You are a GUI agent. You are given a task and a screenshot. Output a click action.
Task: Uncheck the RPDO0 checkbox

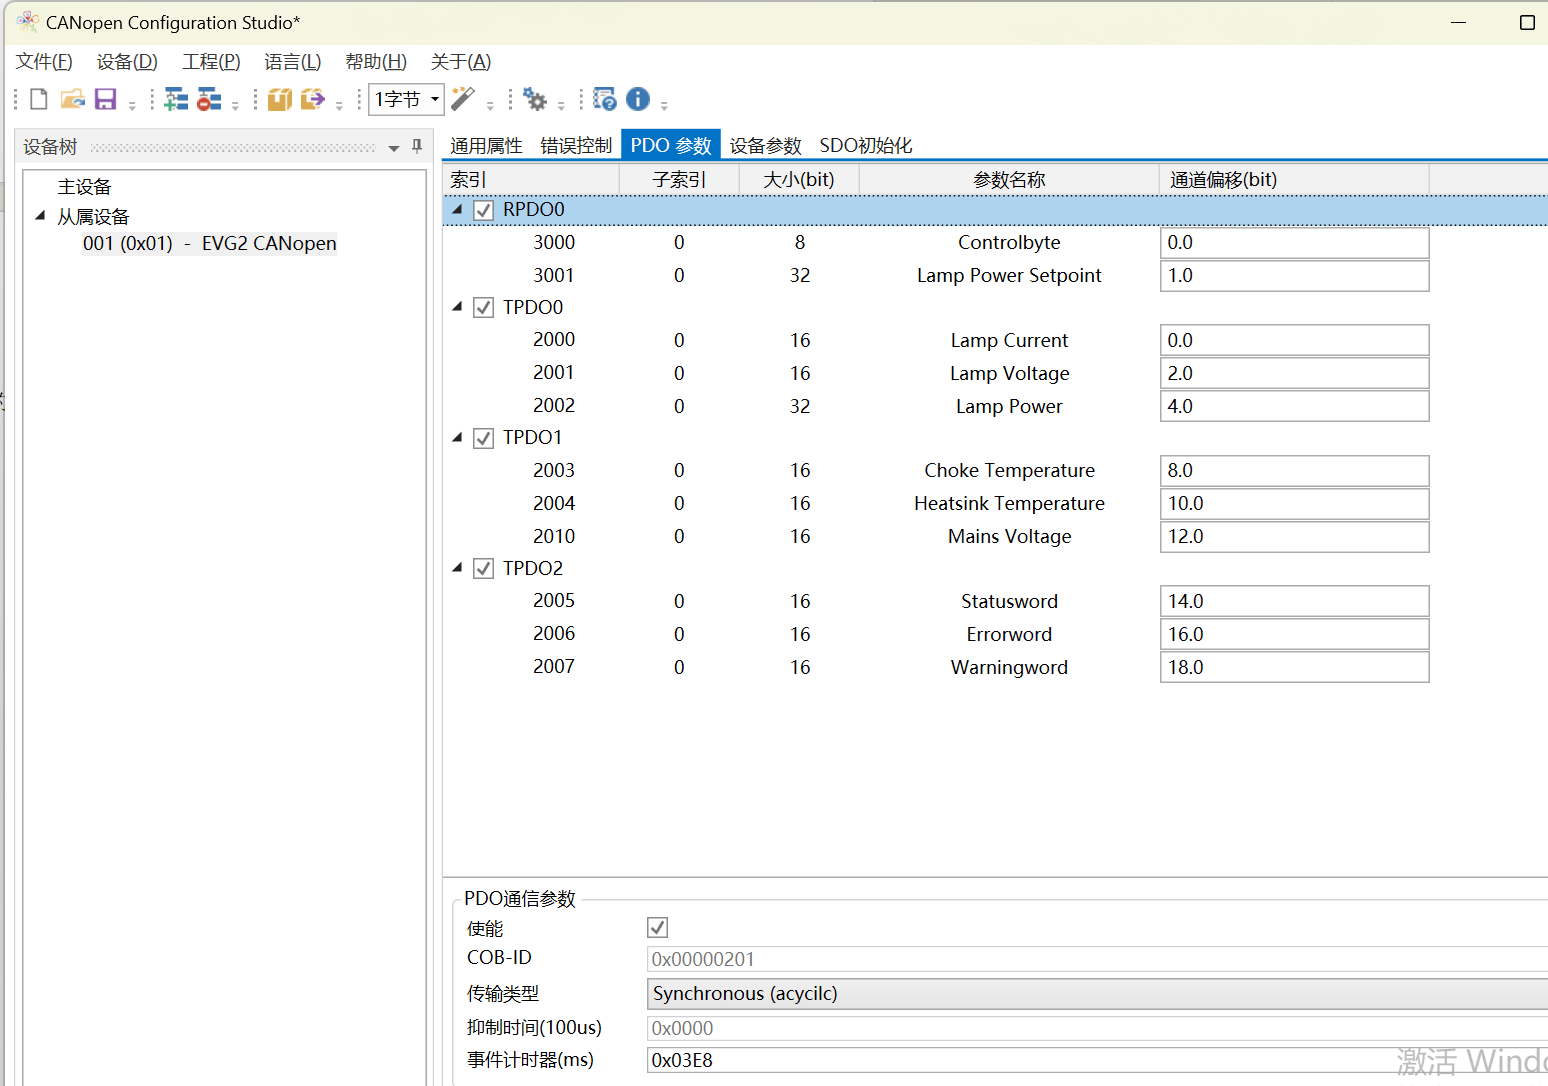483,210
